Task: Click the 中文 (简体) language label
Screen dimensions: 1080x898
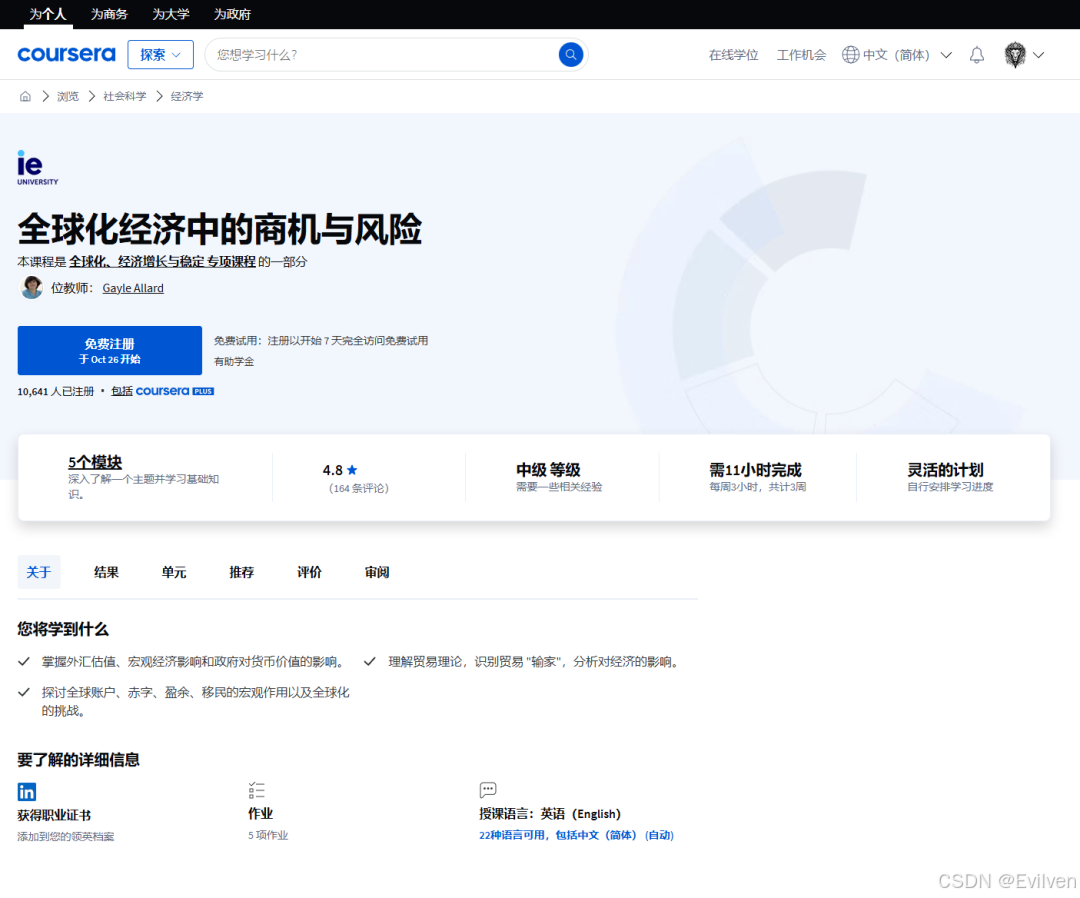Action: click(896, 55)
